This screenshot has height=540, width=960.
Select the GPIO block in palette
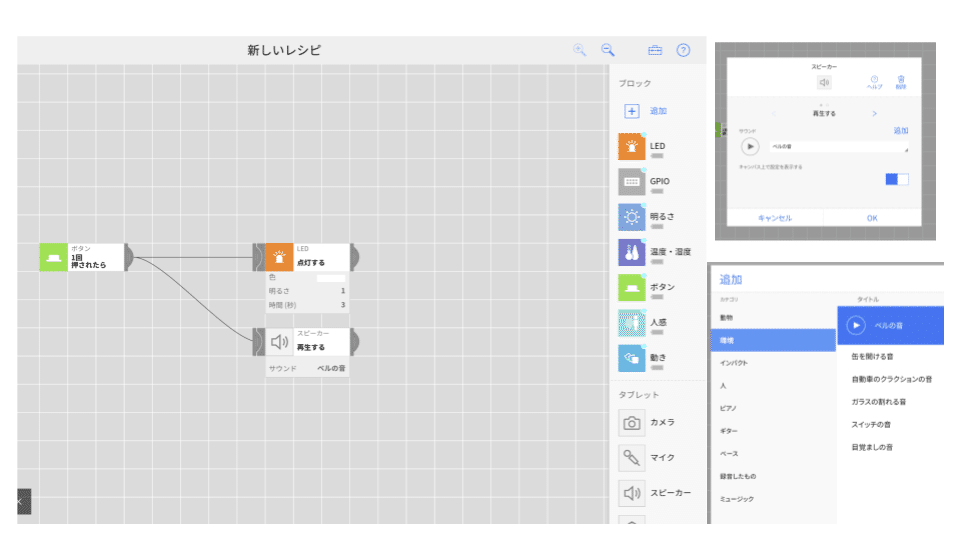632,182
